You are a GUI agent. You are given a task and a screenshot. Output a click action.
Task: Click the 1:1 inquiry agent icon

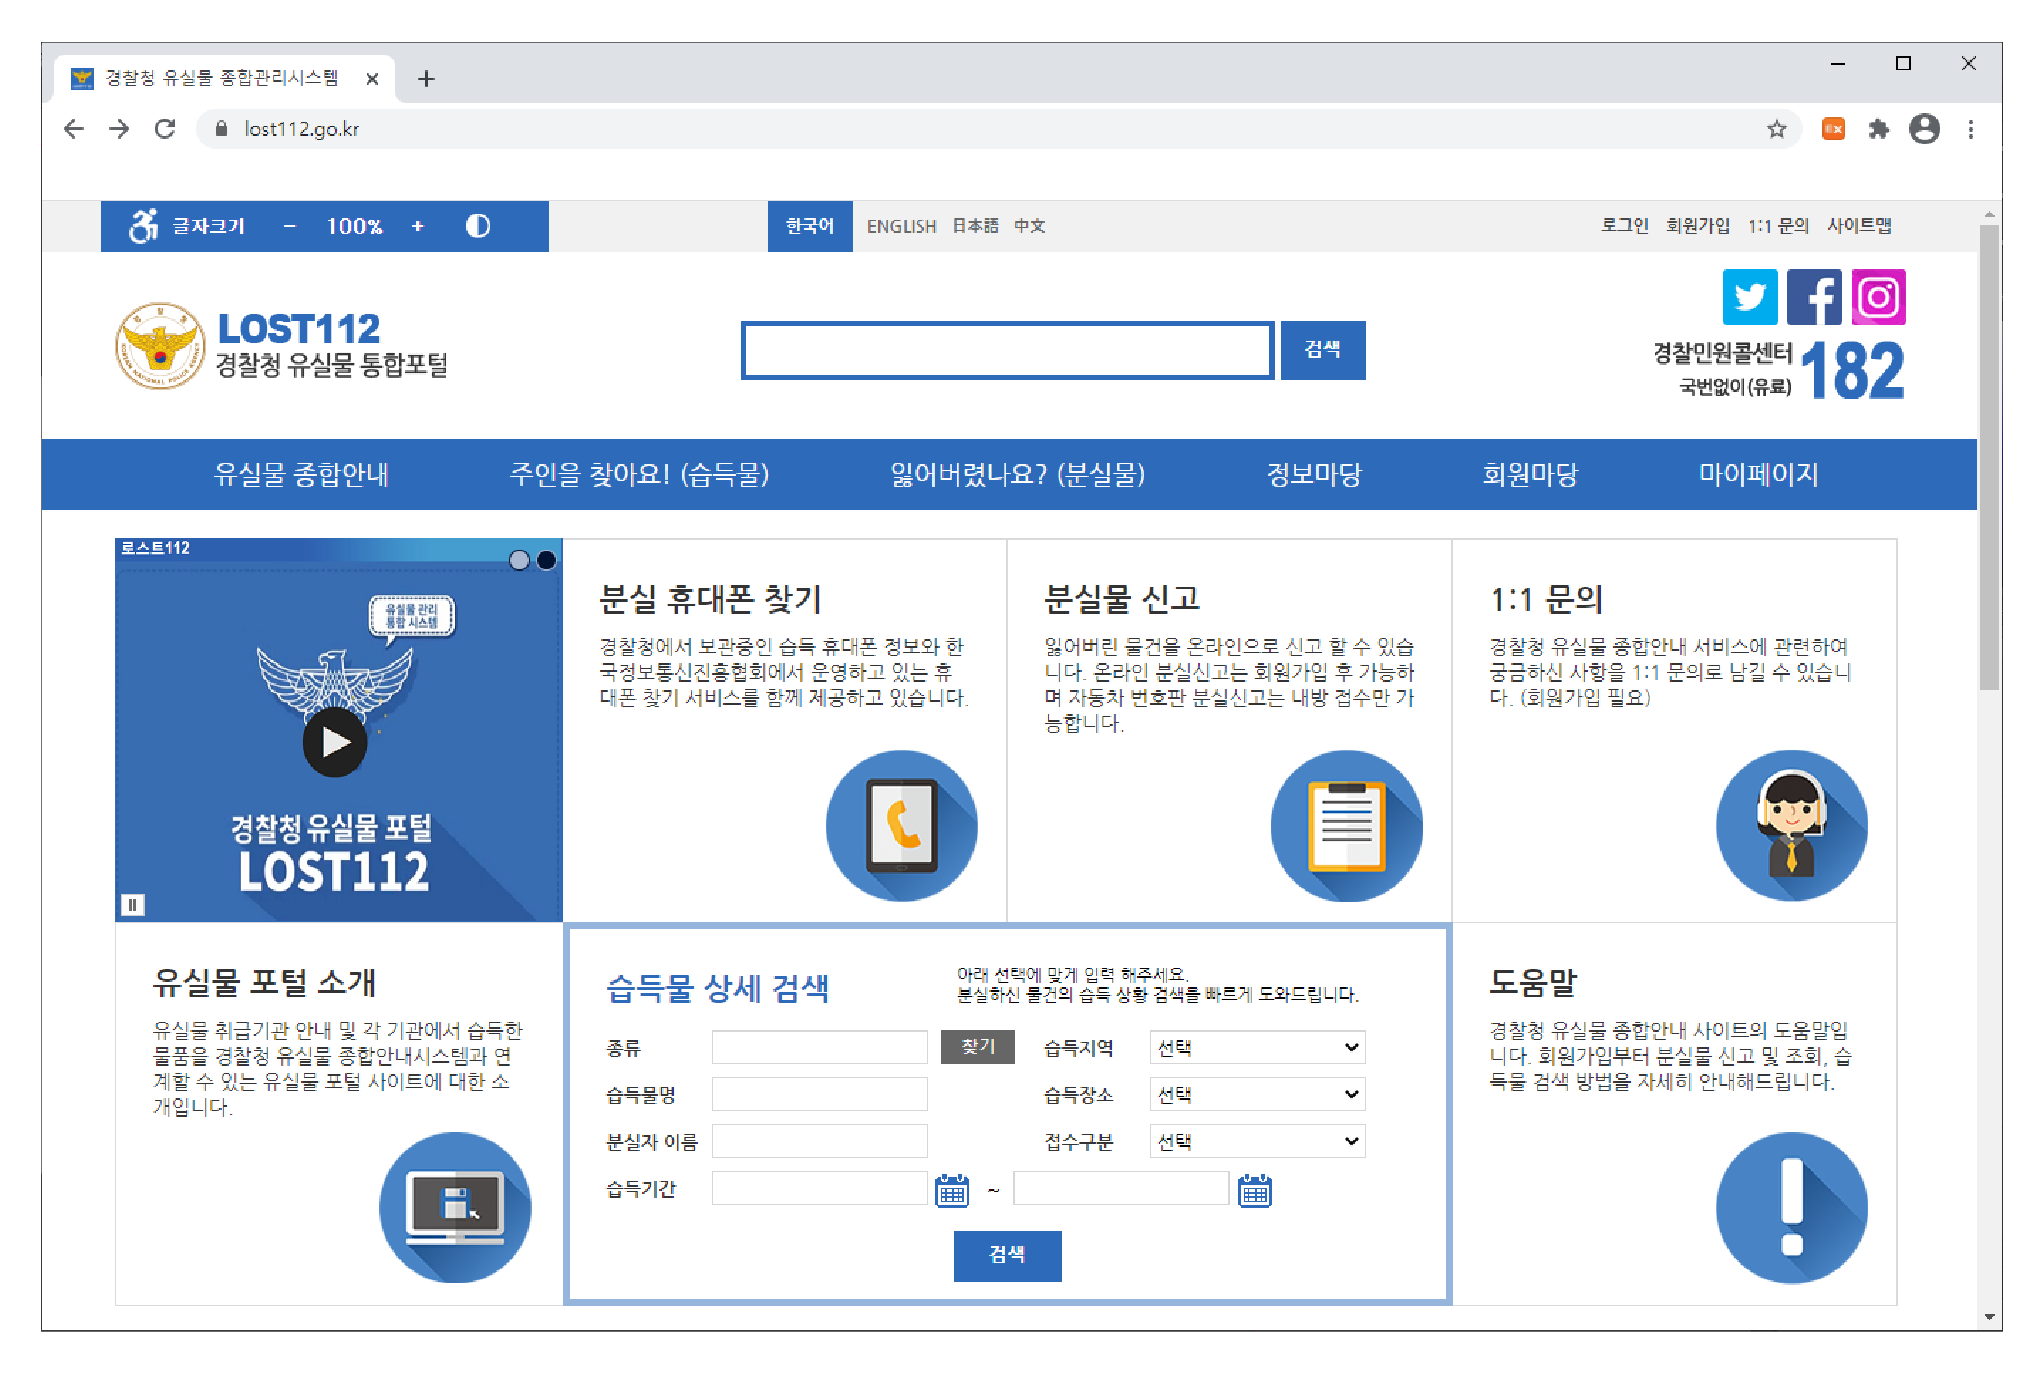[1791, 825]
